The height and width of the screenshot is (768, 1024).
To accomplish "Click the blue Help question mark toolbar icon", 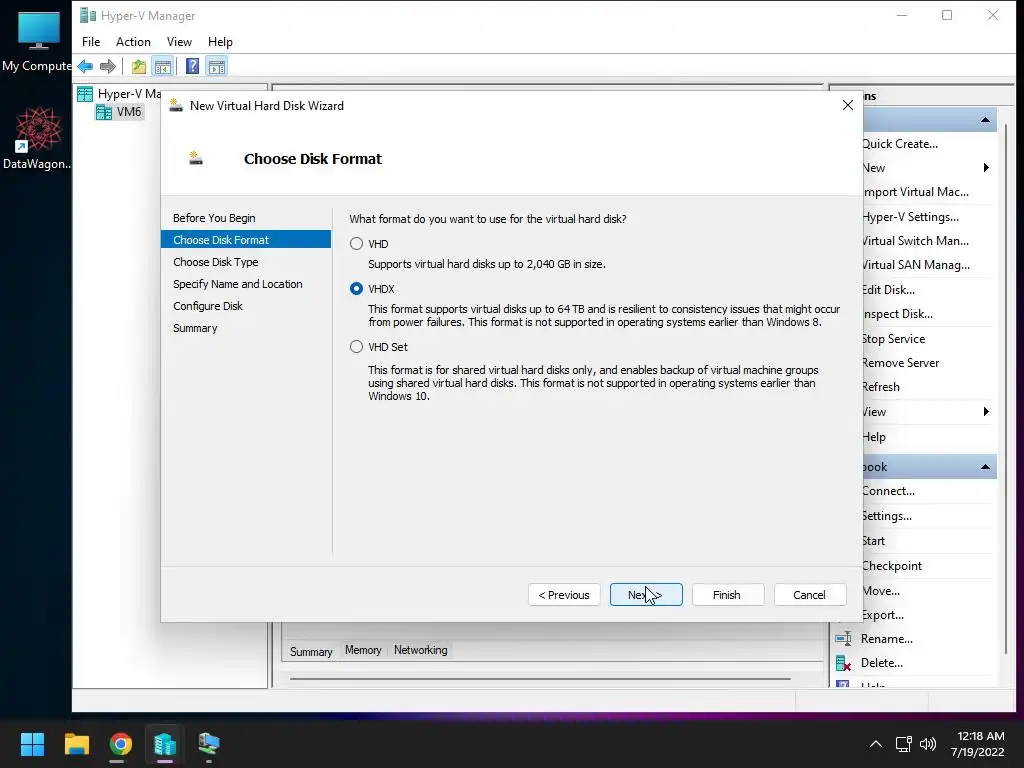I will coord(193,67).
